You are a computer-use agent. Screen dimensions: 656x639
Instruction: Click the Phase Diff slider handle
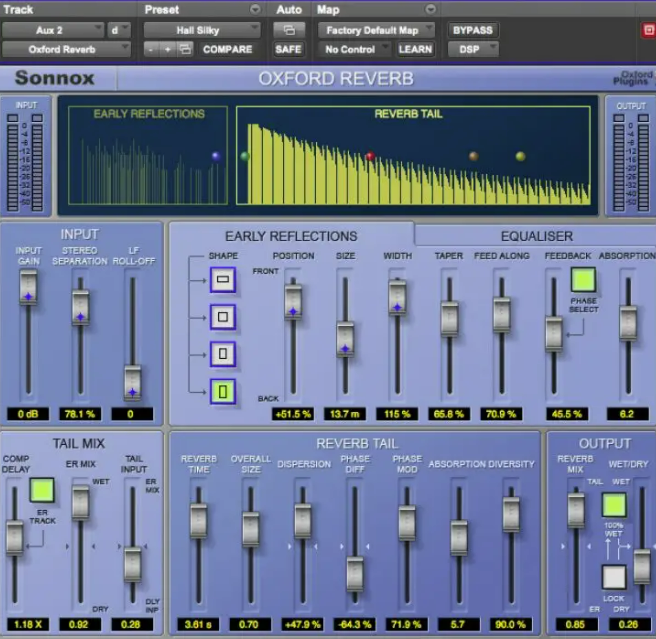click(x=355, y=573)
